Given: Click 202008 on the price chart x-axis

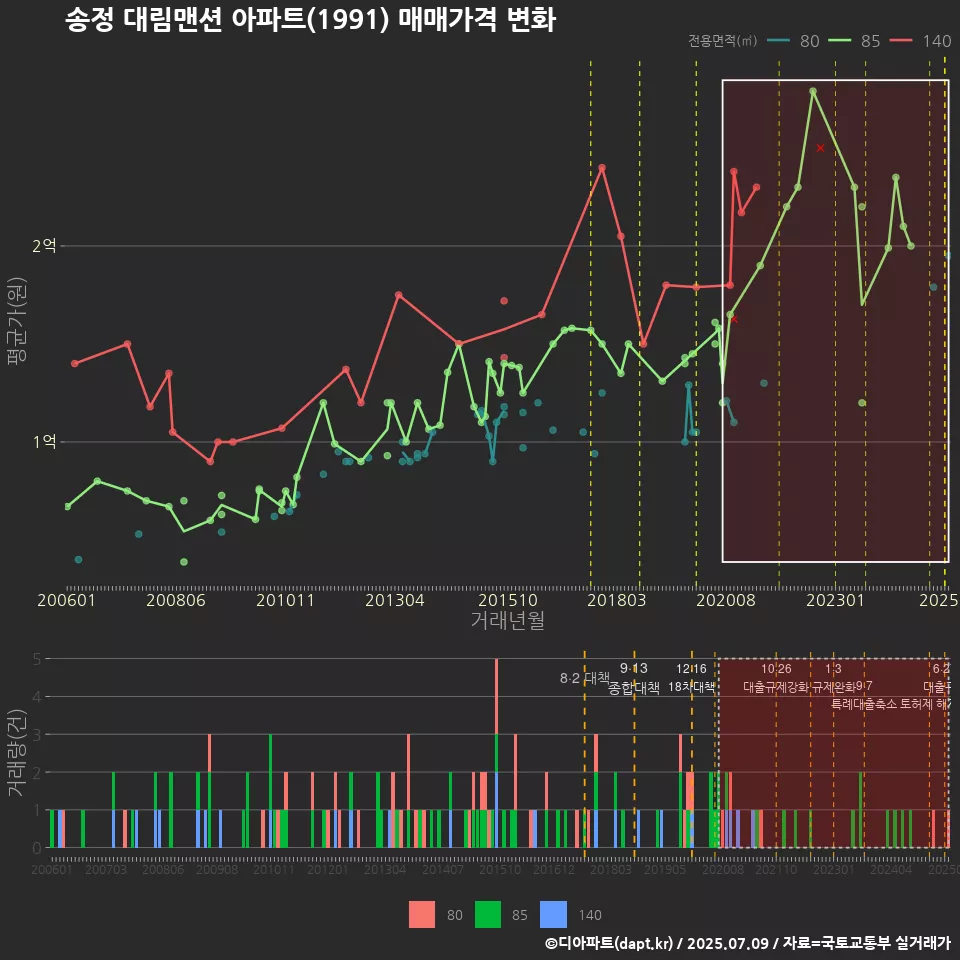Looking at the screenshot, I should [726, 600].
